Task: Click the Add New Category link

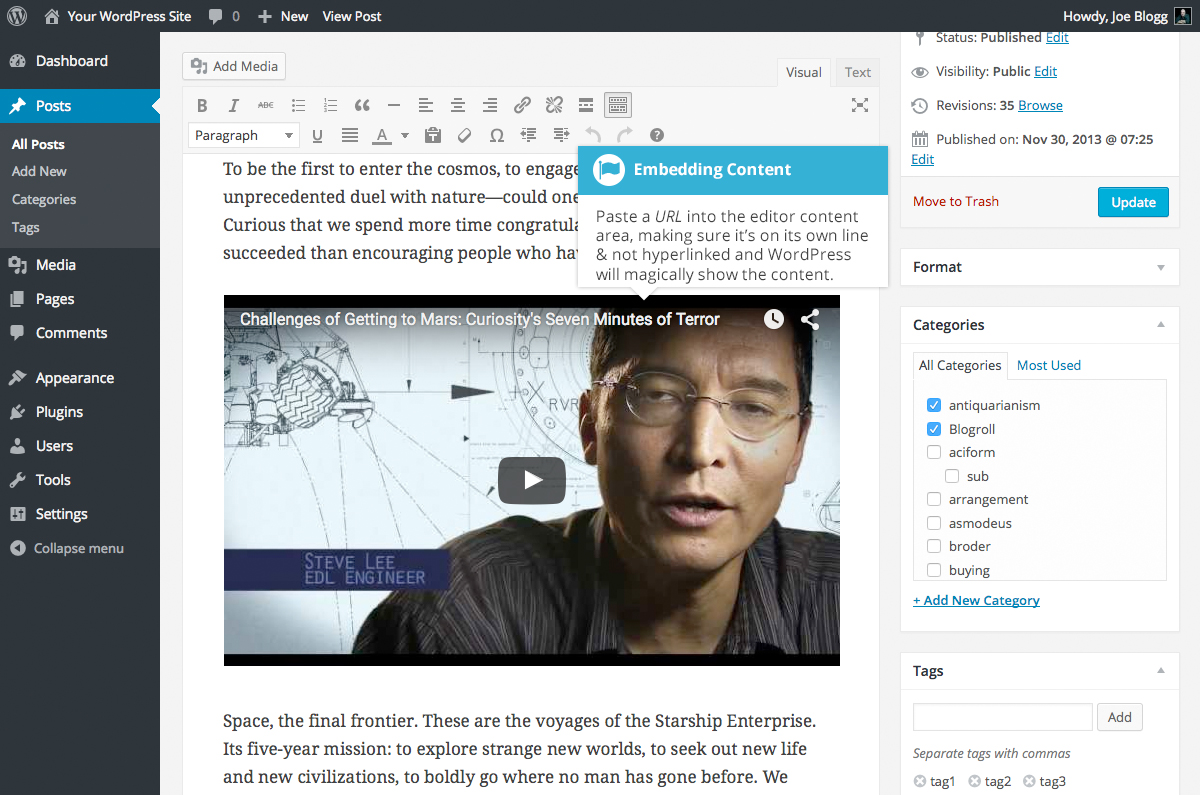Action: tap(976, 600)
